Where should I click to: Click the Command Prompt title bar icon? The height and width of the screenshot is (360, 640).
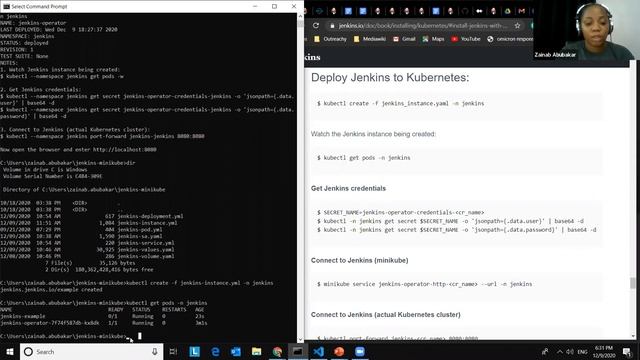tap(6, 6)
